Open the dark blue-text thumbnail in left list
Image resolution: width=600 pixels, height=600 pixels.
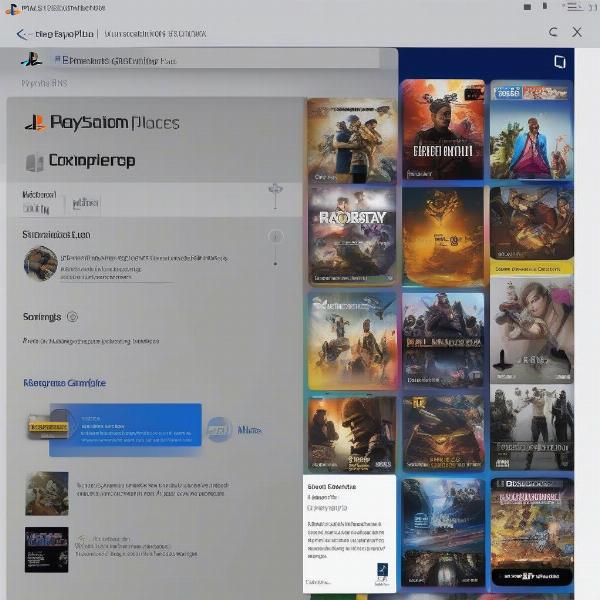pyautogui.click(x=47, y=549)
